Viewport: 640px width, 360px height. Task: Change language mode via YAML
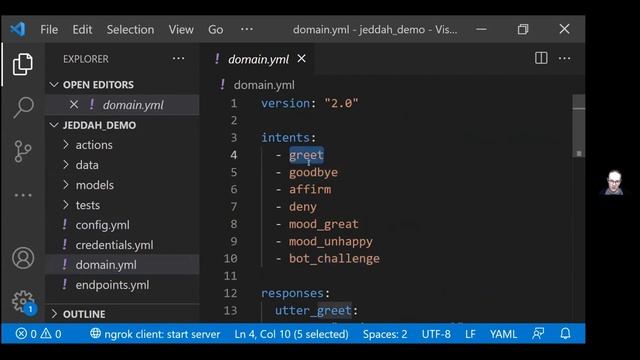point(503,334)
